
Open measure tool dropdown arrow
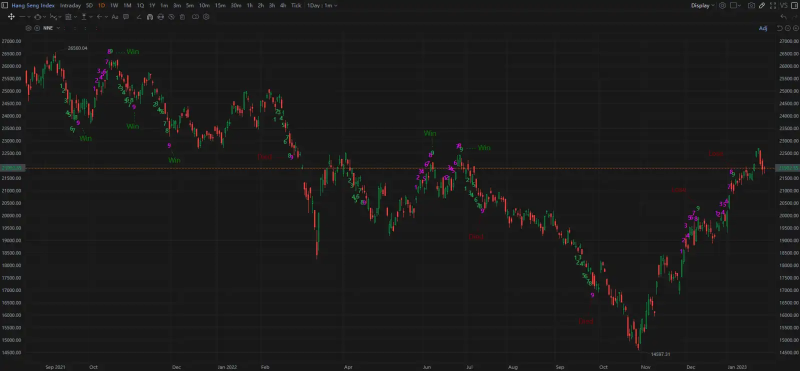click(91, 17)
